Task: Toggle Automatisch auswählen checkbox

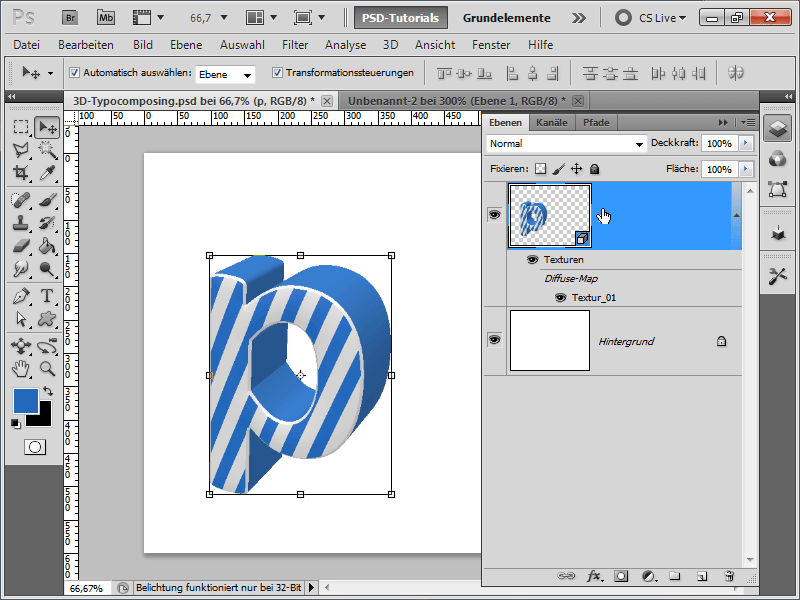Action: coord(74,72)
